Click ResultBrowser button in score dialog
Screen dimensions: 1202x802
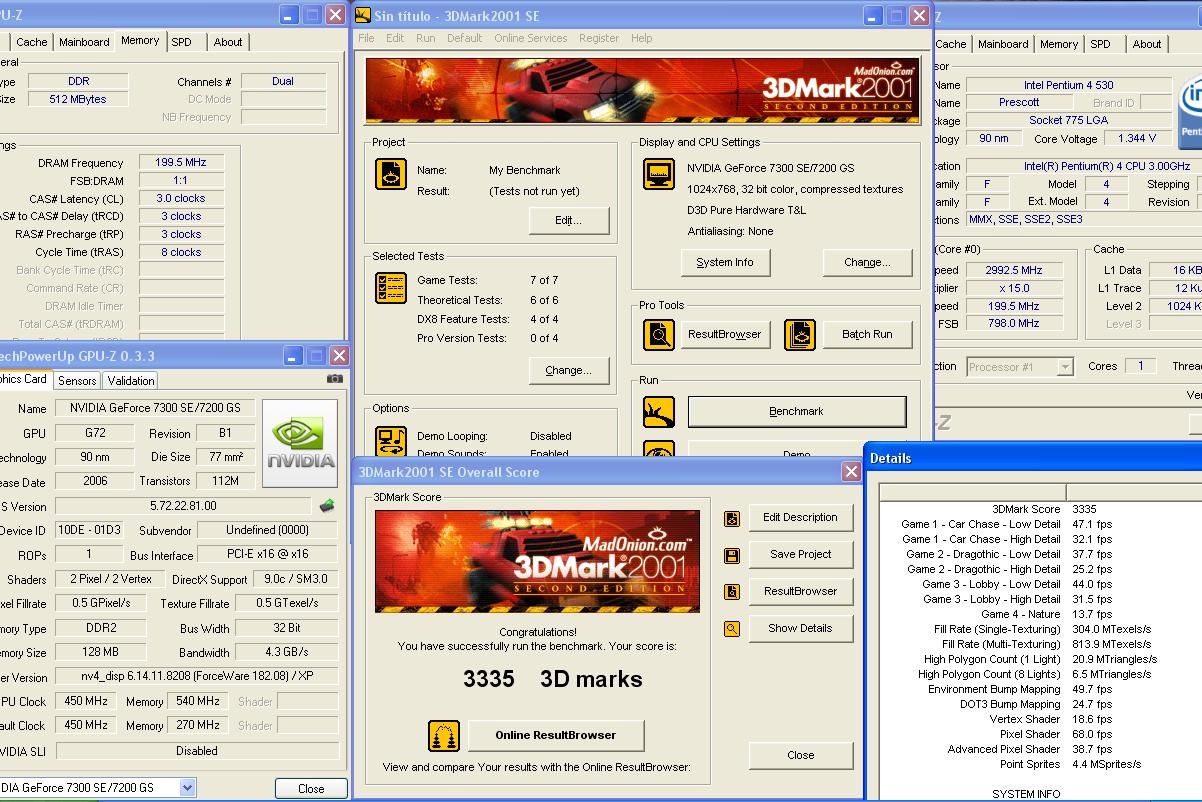pyautogui.click(x=800, y=592)
